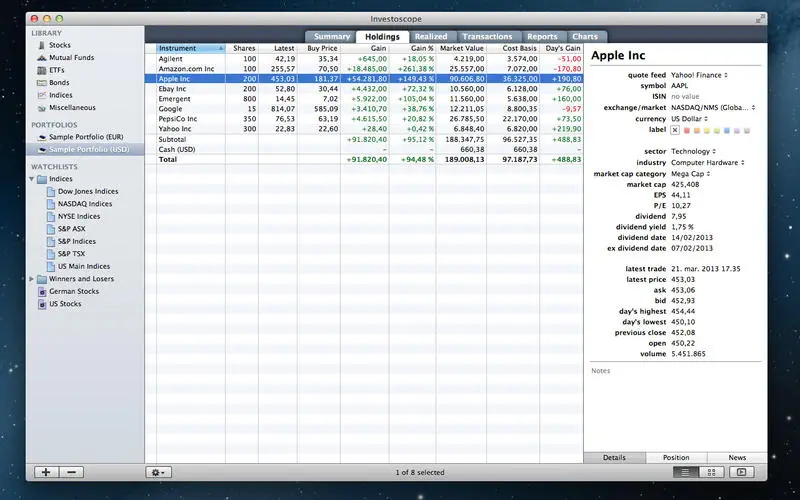Collapse the Indices watchlist folder triangle
Viewport: 800px width, 500px height.
[x=32, y=179]
